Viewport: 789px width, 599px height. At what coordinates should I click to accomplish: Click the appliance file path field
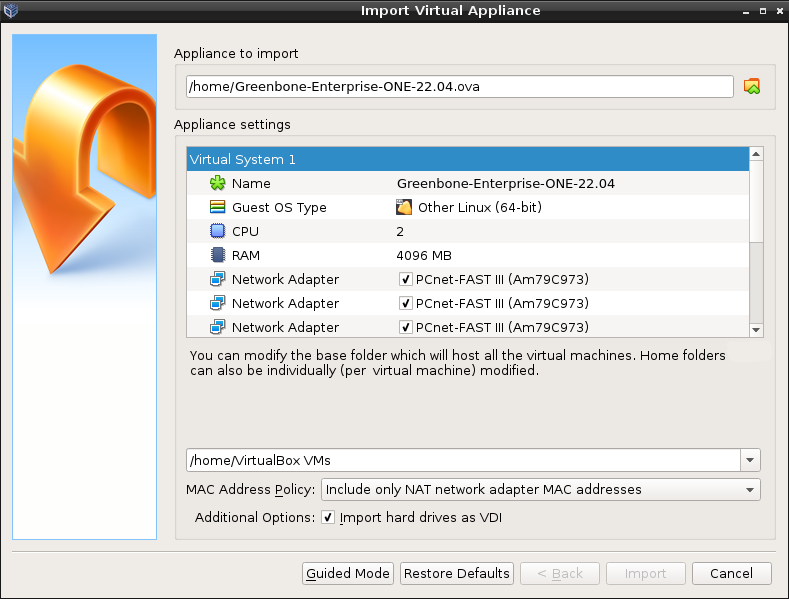[460, 87]
